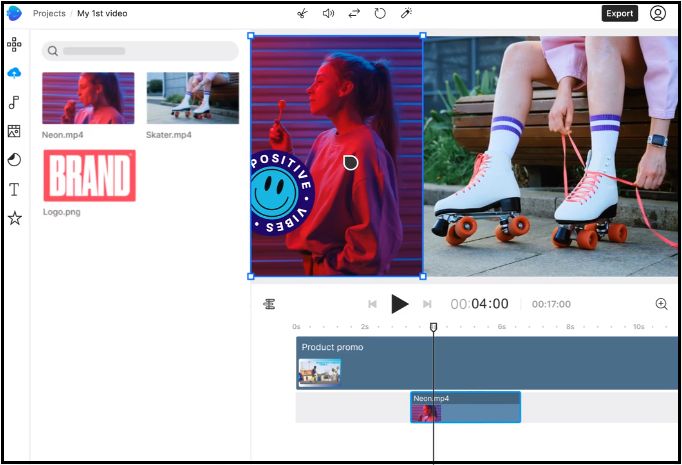Screen dimensions: 682x465
Task: Click the Skater.mp4 file name label
Action: pyautogui.click(x=169, y=135)
